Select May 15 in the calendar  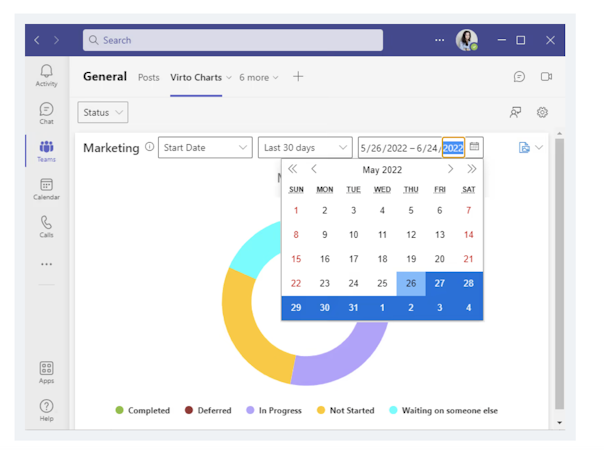(296, 259)
